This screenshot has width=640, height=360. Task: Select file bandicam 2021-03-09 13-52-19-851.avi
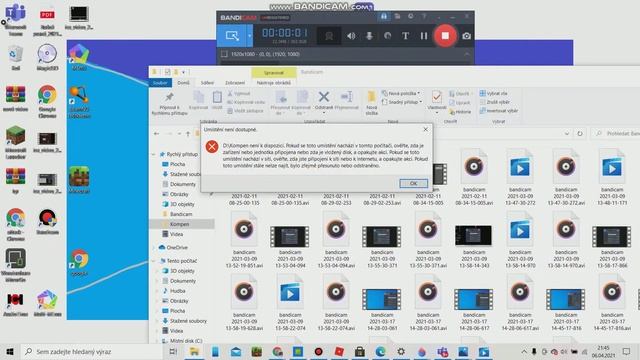click(x=244, y=240)
